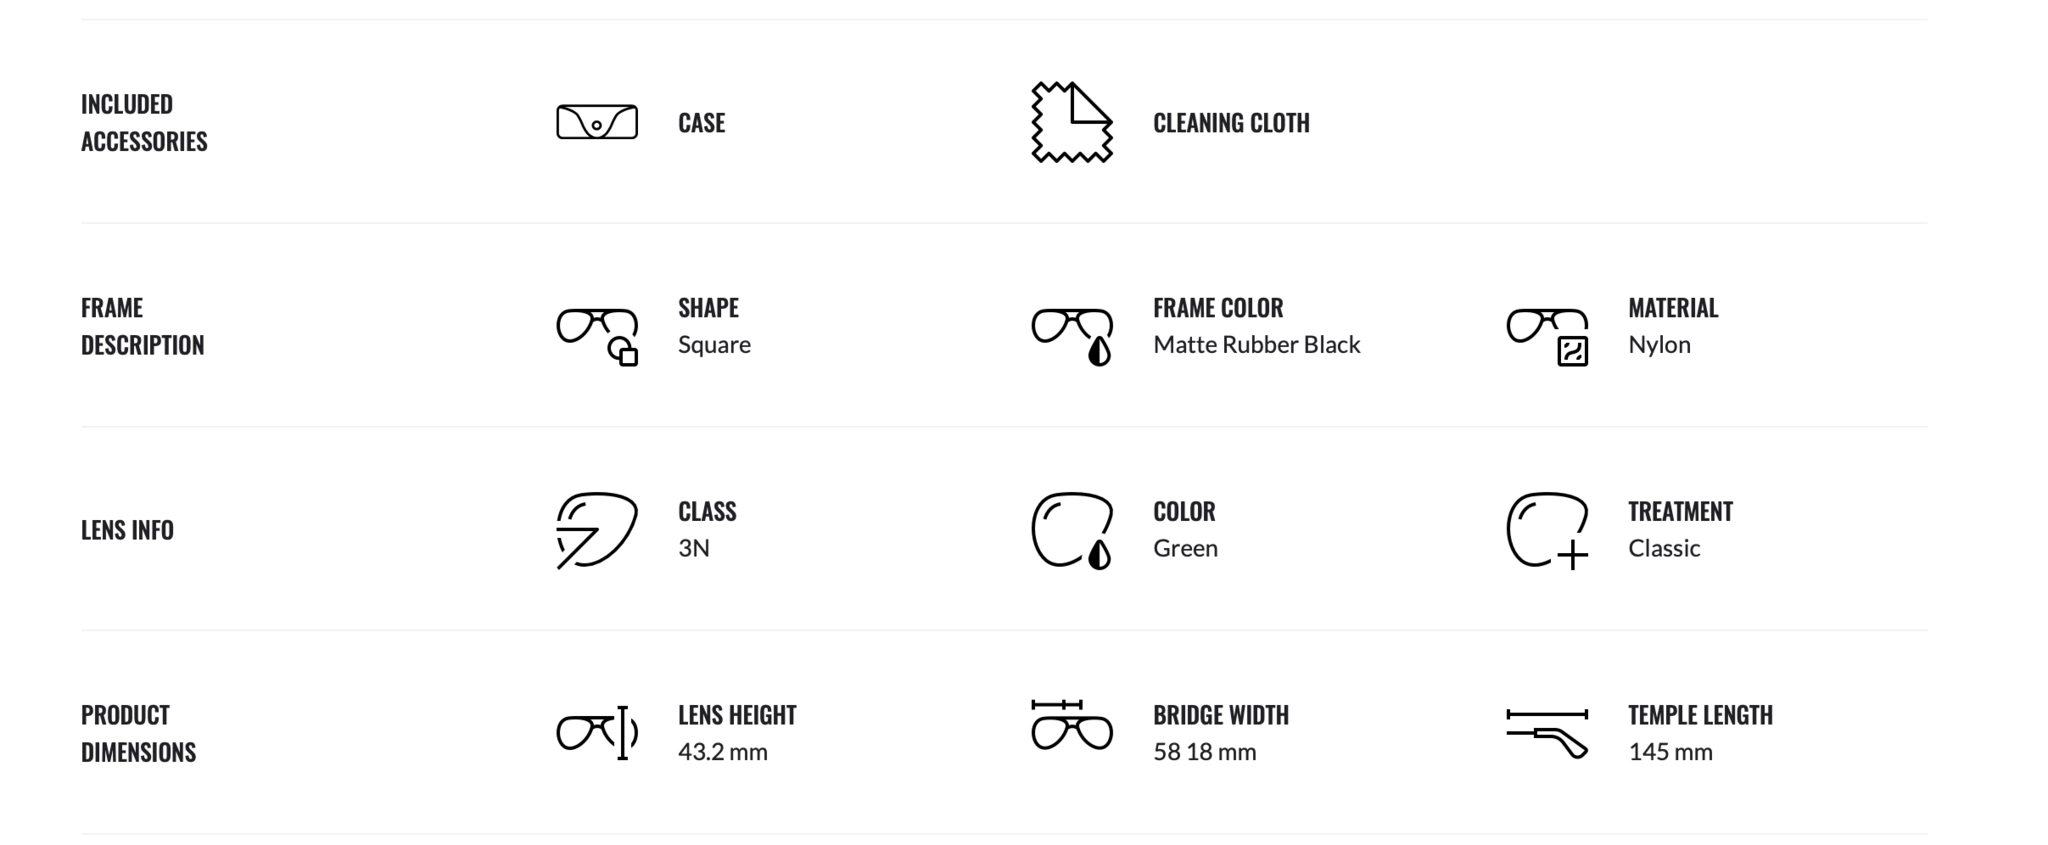Screen dimensions: 2048x845
Task: Click the Nylon material value
Action: (1659, 345)
